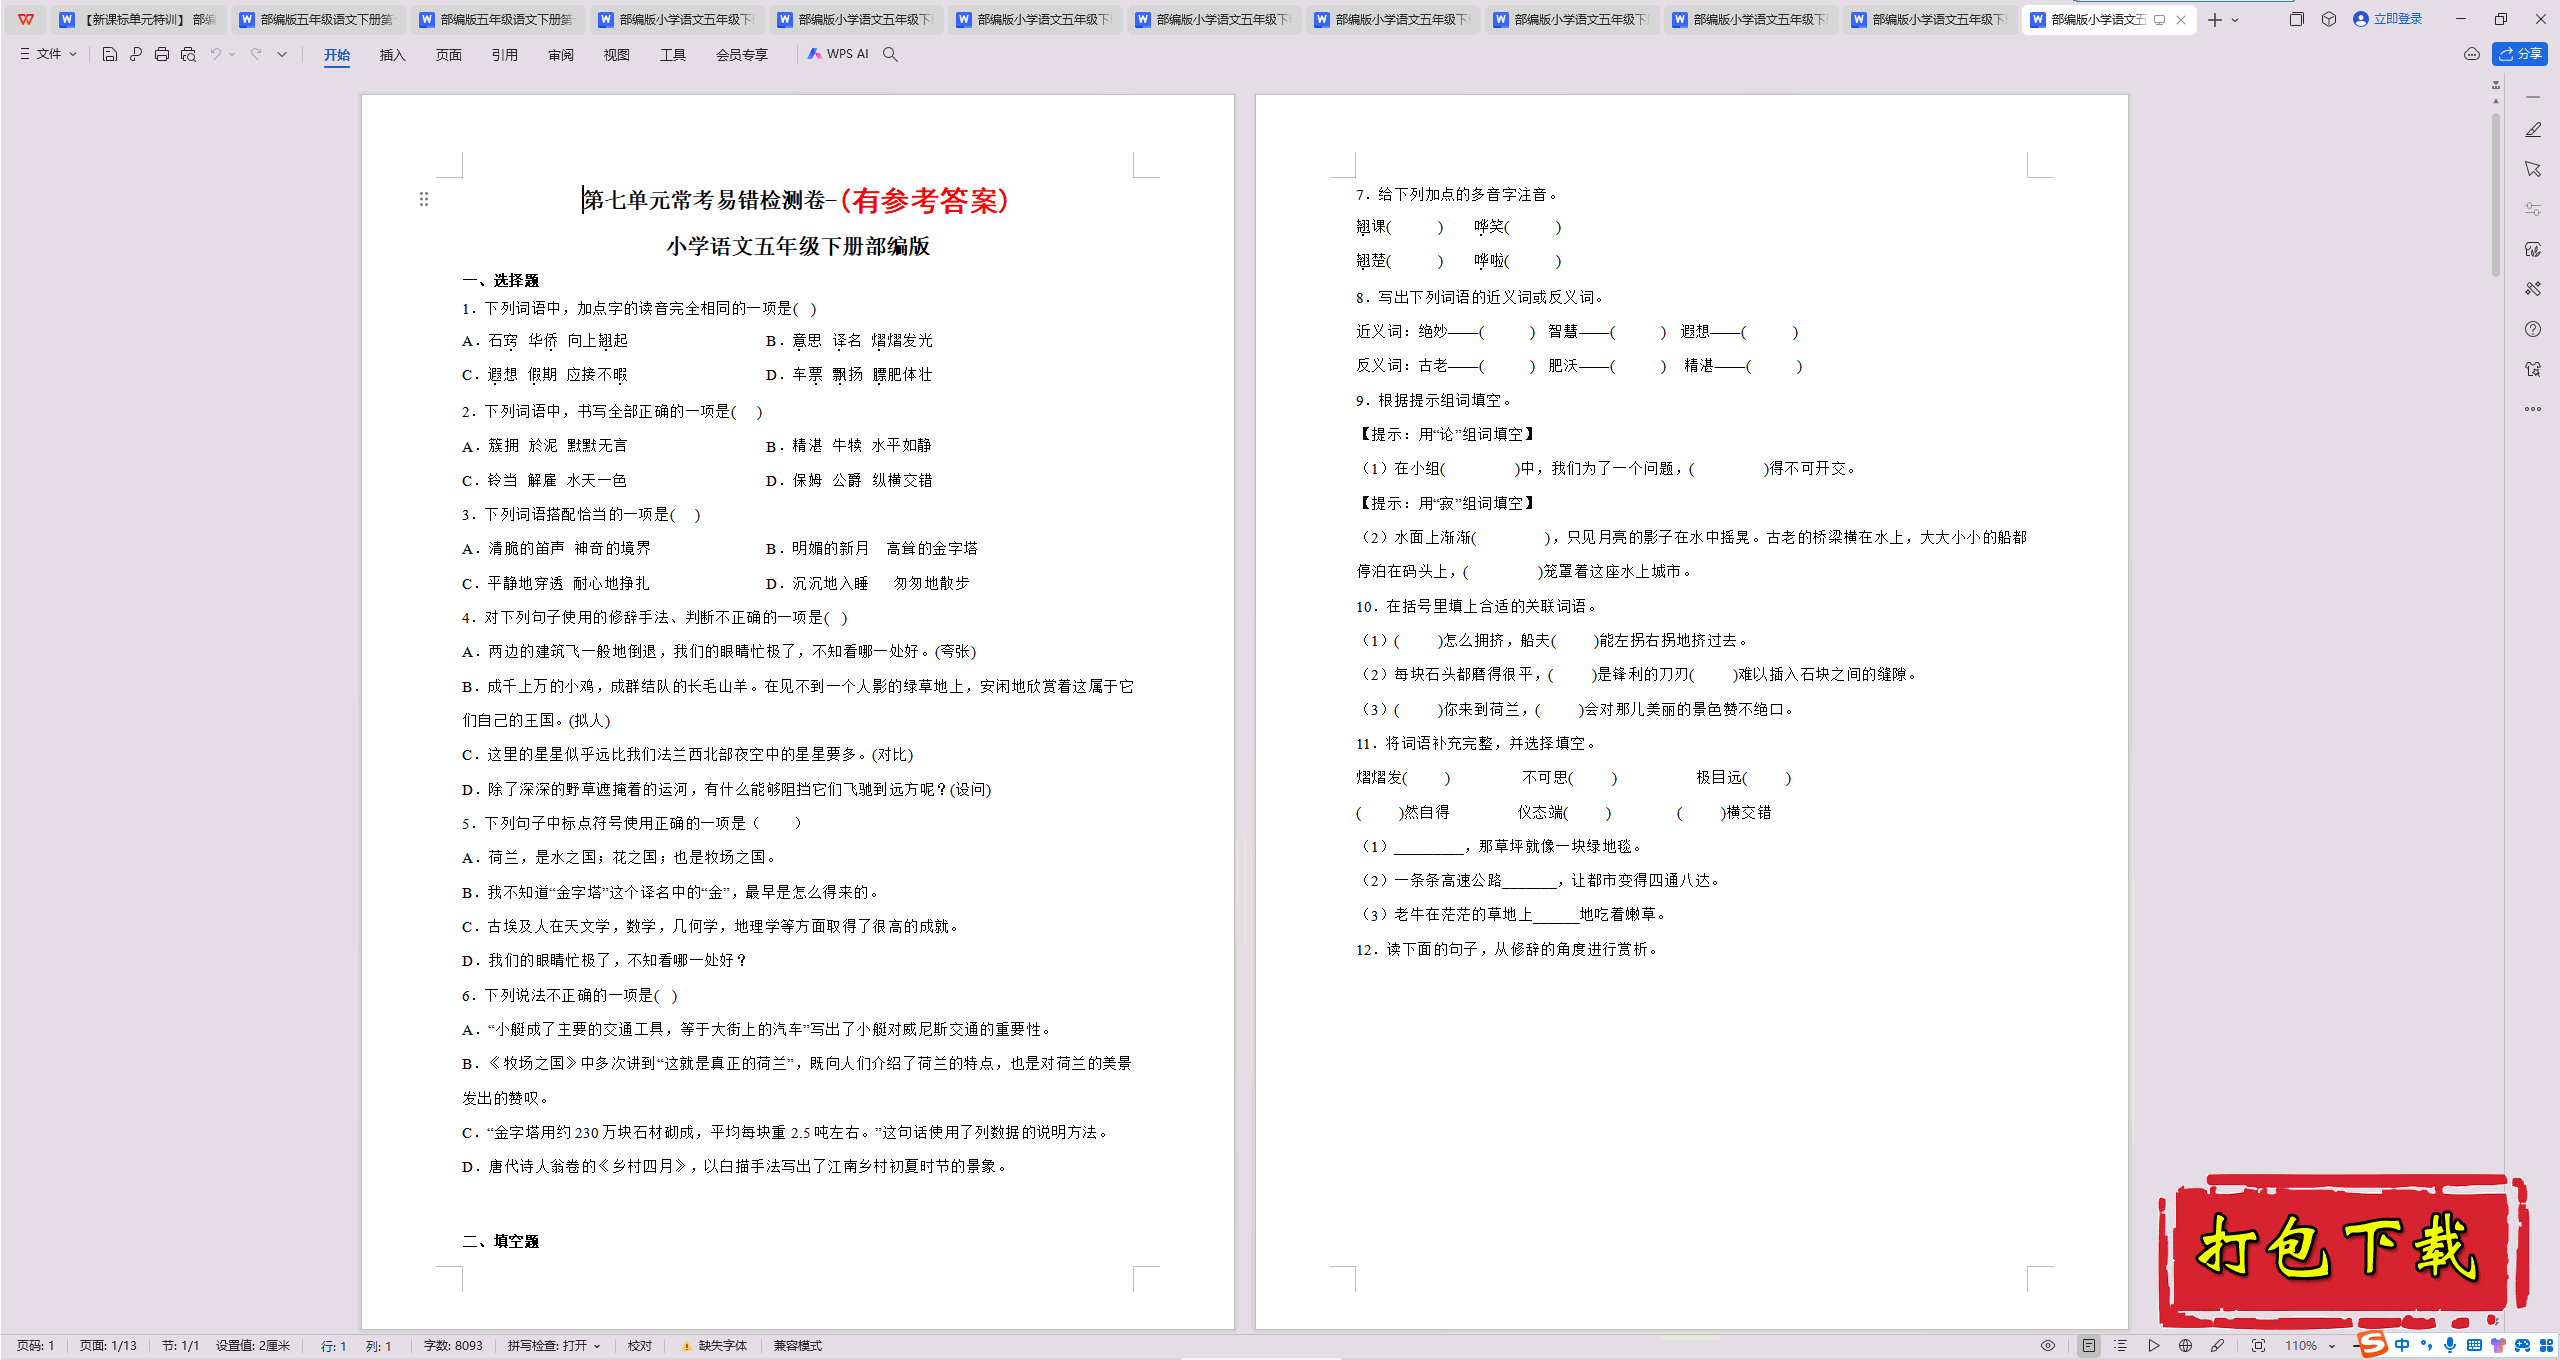
Task: Toggle page layout view button
Action: click(x=2088, y=1346)
